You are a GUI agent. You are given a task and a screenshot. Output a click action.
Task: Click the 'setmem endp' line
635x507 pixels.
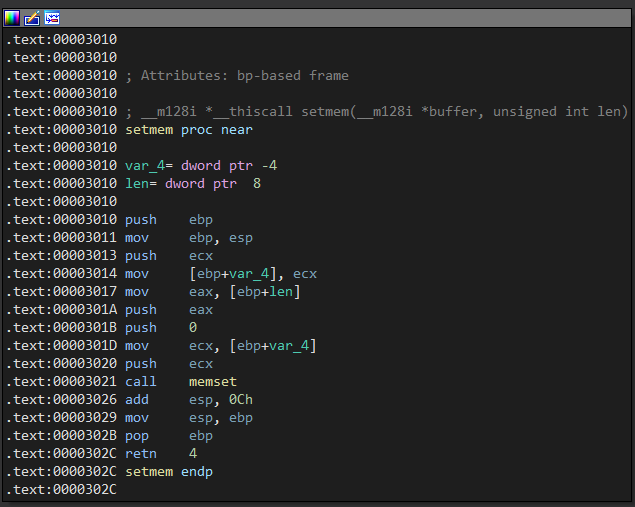169,472
